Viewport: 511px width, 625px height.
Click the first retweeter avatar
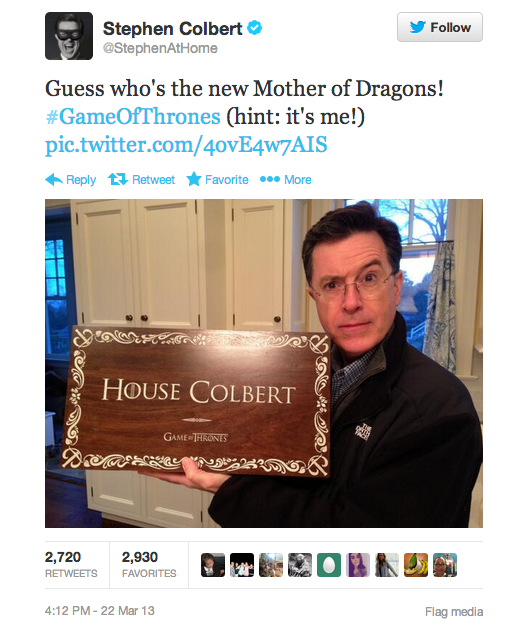tap(213, 565)
